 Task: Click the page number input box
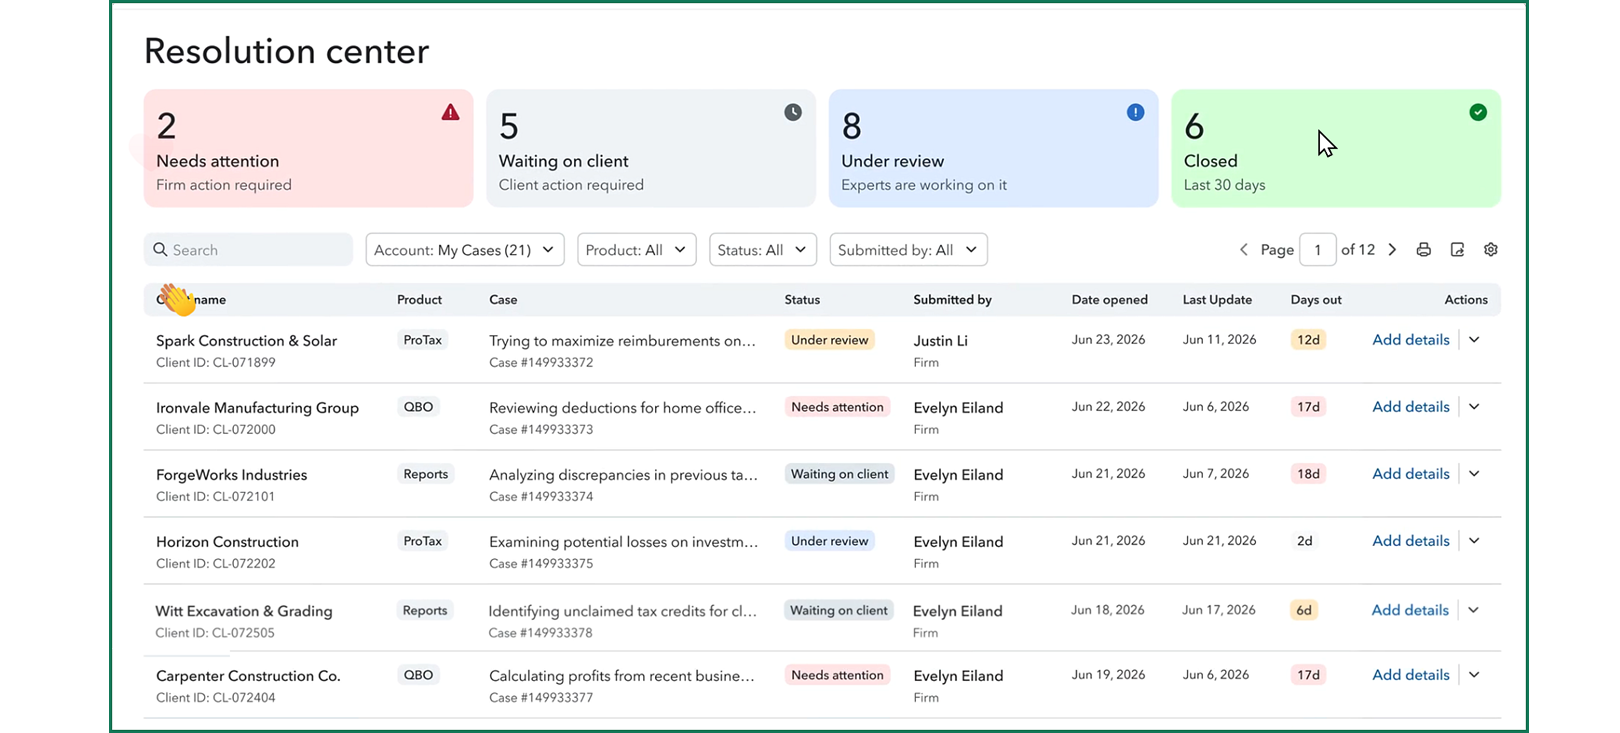(1318, 250)
